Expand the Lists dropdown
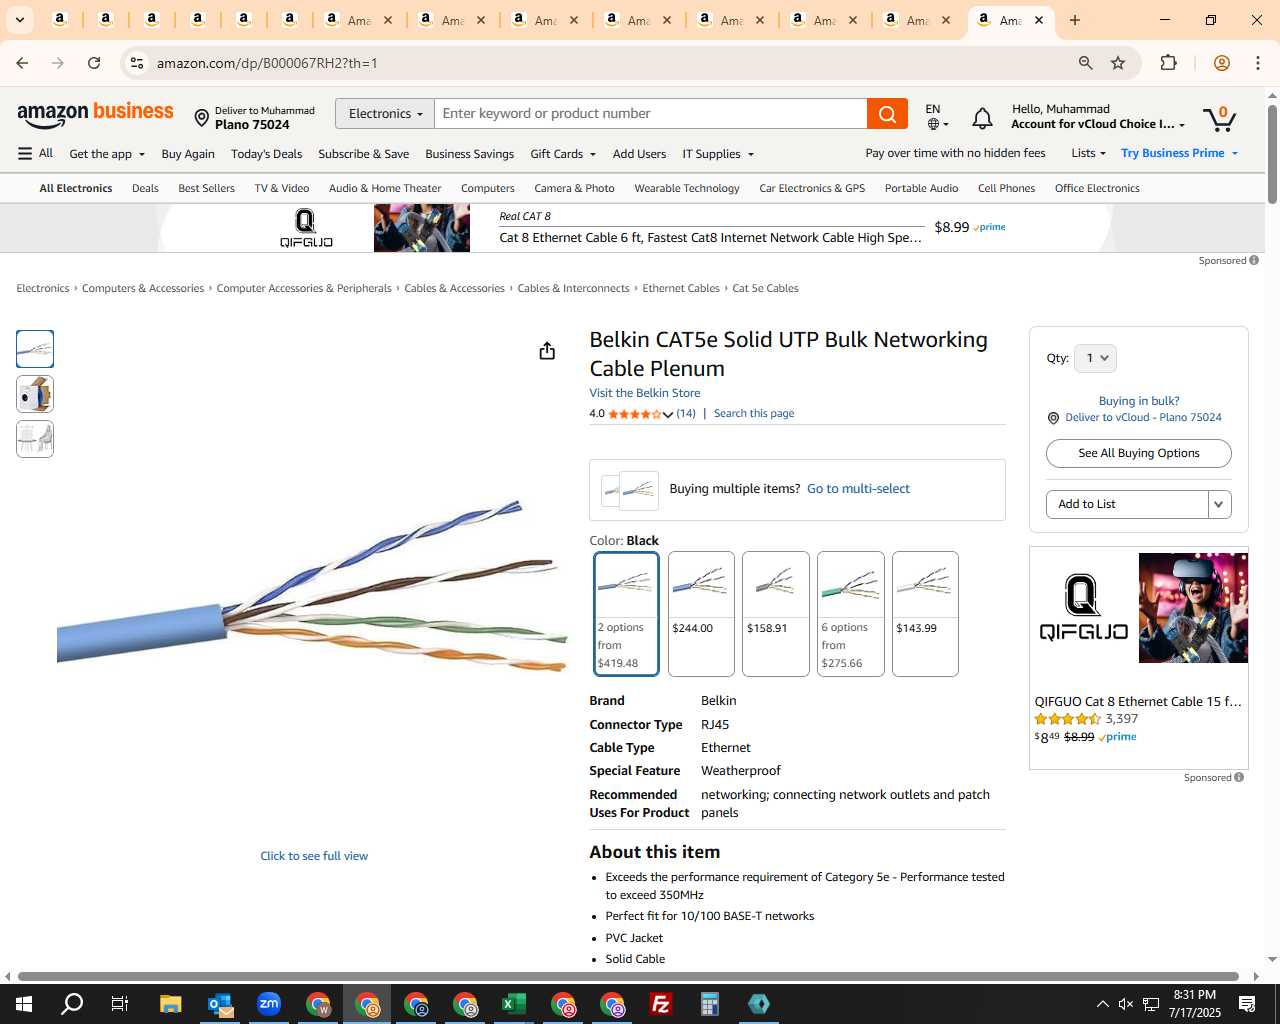 (1088, 153)
